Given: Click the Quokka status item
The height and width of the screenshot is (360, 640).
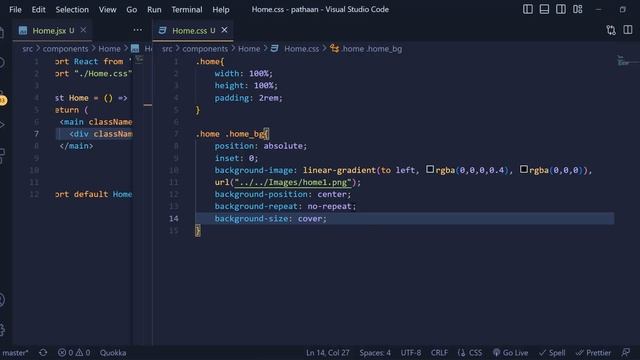Looking at the screenshot, I should click(113, 353).
